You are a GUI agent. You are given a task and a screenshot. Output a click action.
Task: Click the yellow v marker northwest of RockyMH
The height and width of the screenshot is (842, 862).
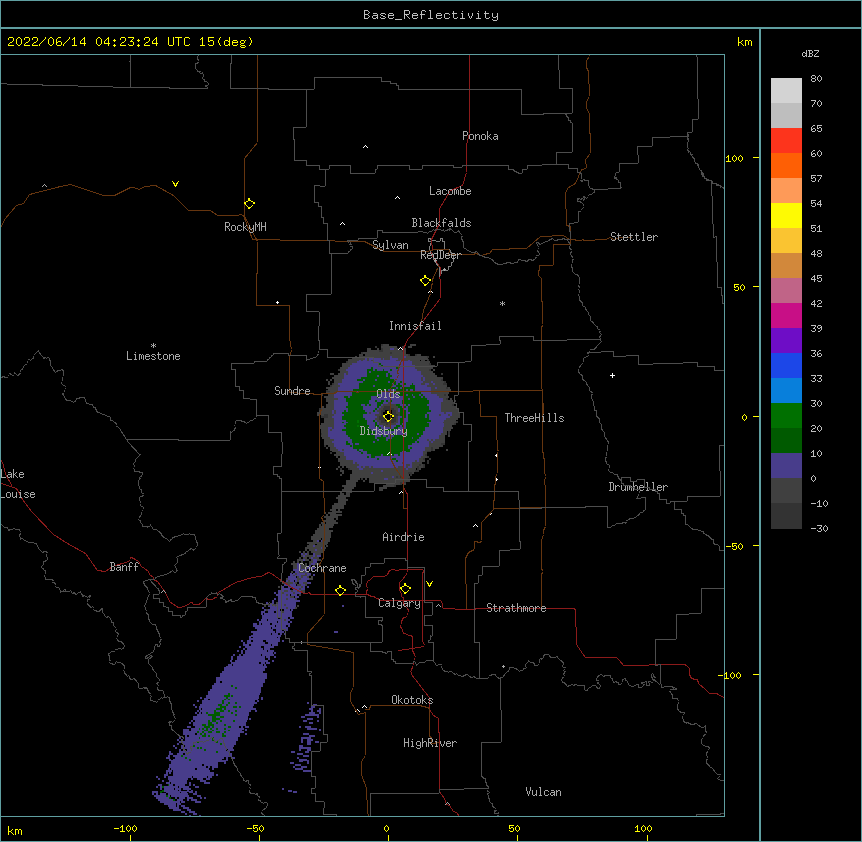click(x=175, y=184)
